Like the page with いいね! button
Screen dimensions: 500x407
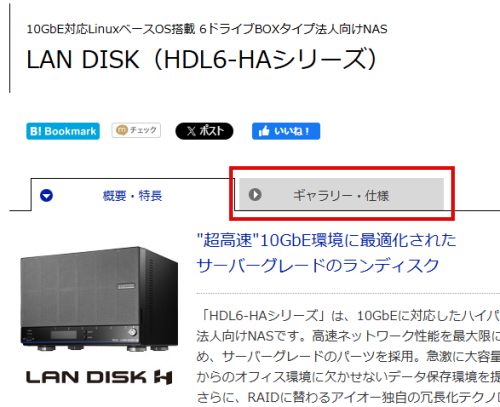pyautogui.click(x=286, y=131)
